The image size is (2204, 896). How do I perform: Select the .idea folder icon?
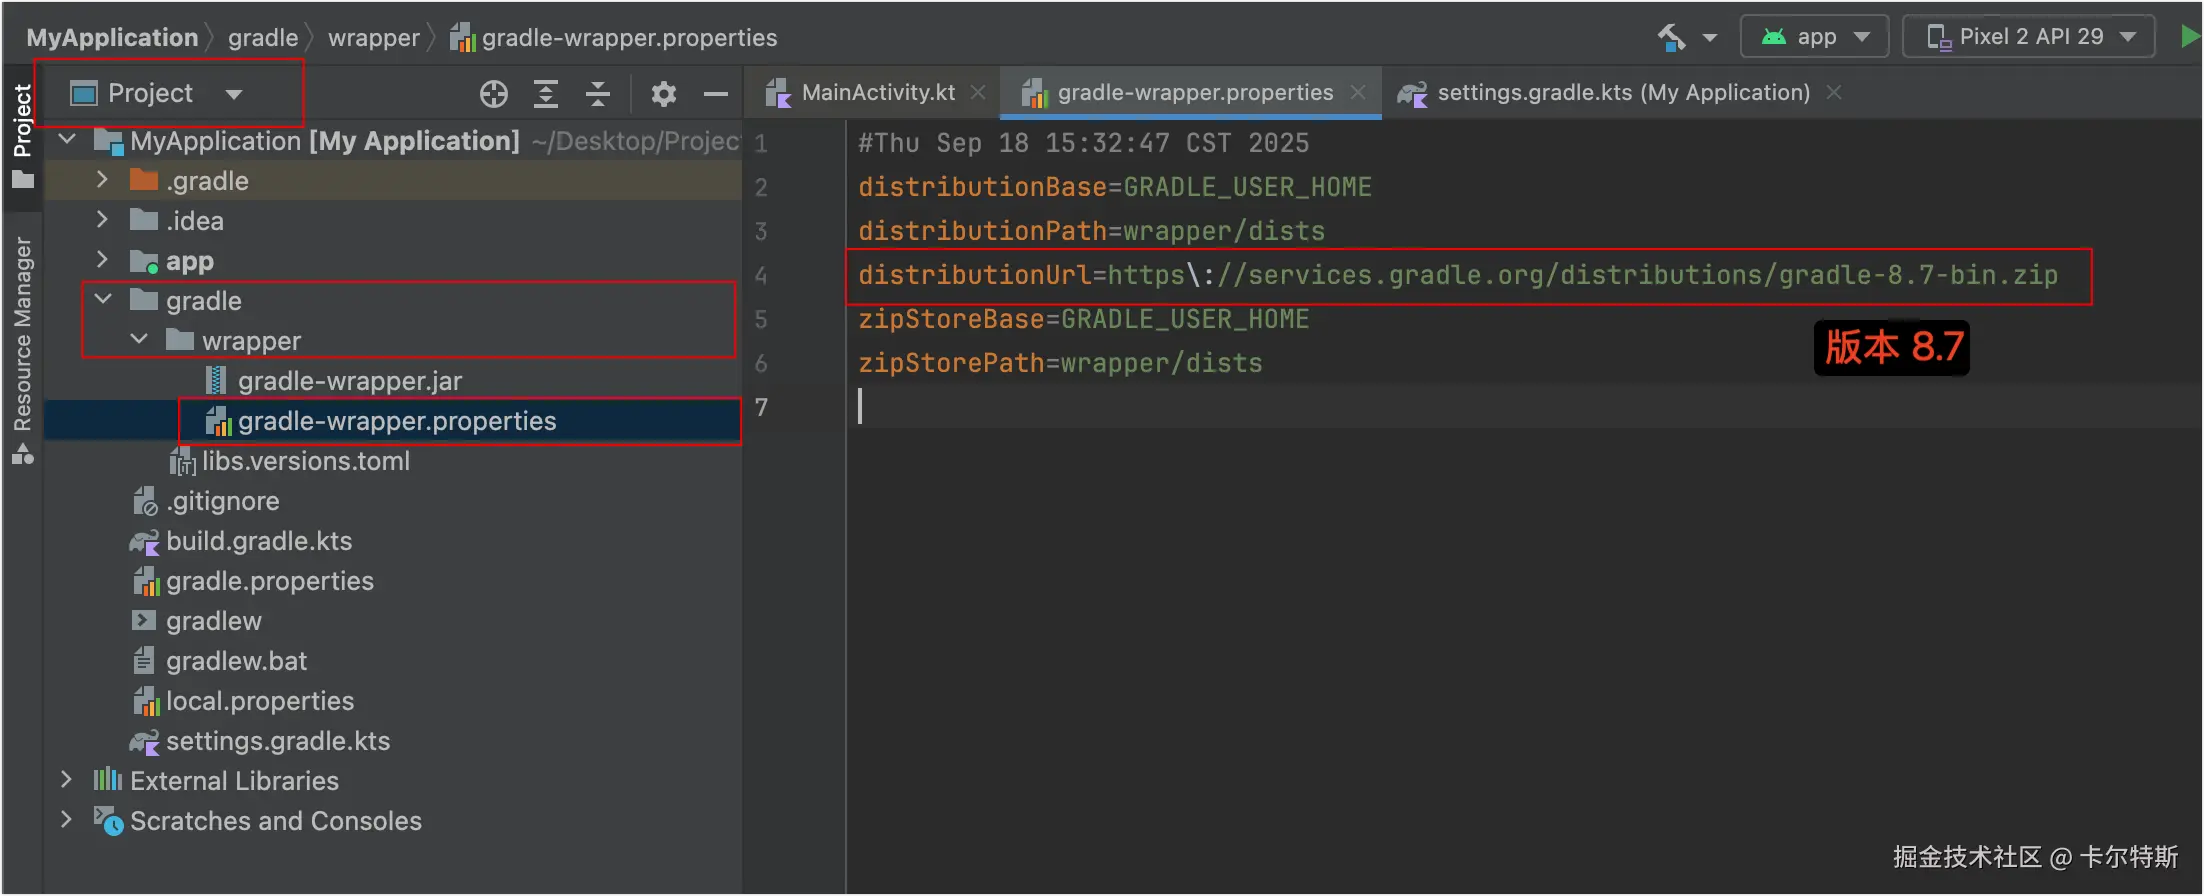coord(144,220)
